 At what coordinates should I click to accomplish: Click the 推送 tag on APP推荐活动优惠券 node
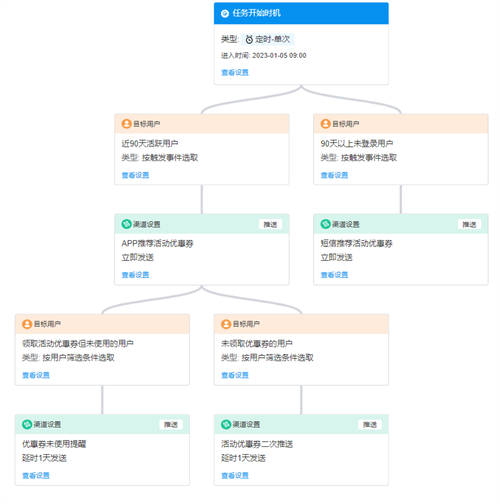(x=270, y=224)
